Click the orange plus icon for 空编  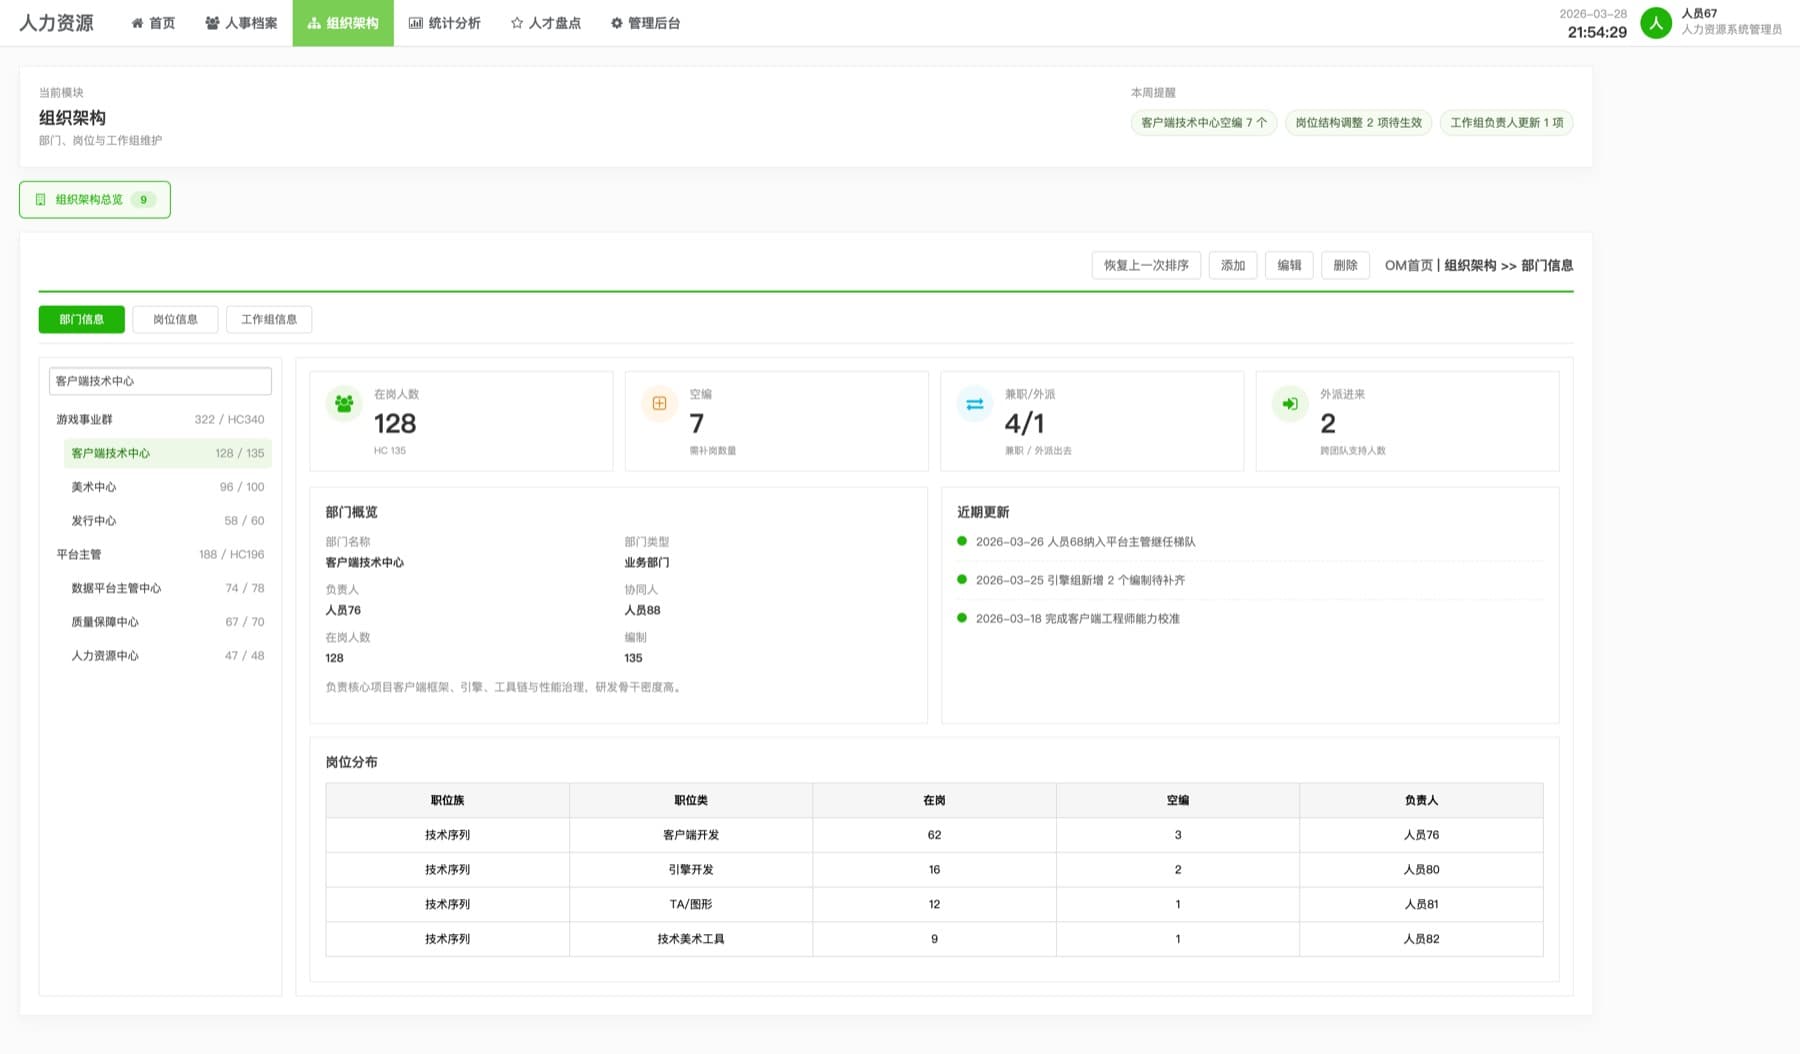tap(659, 404)
